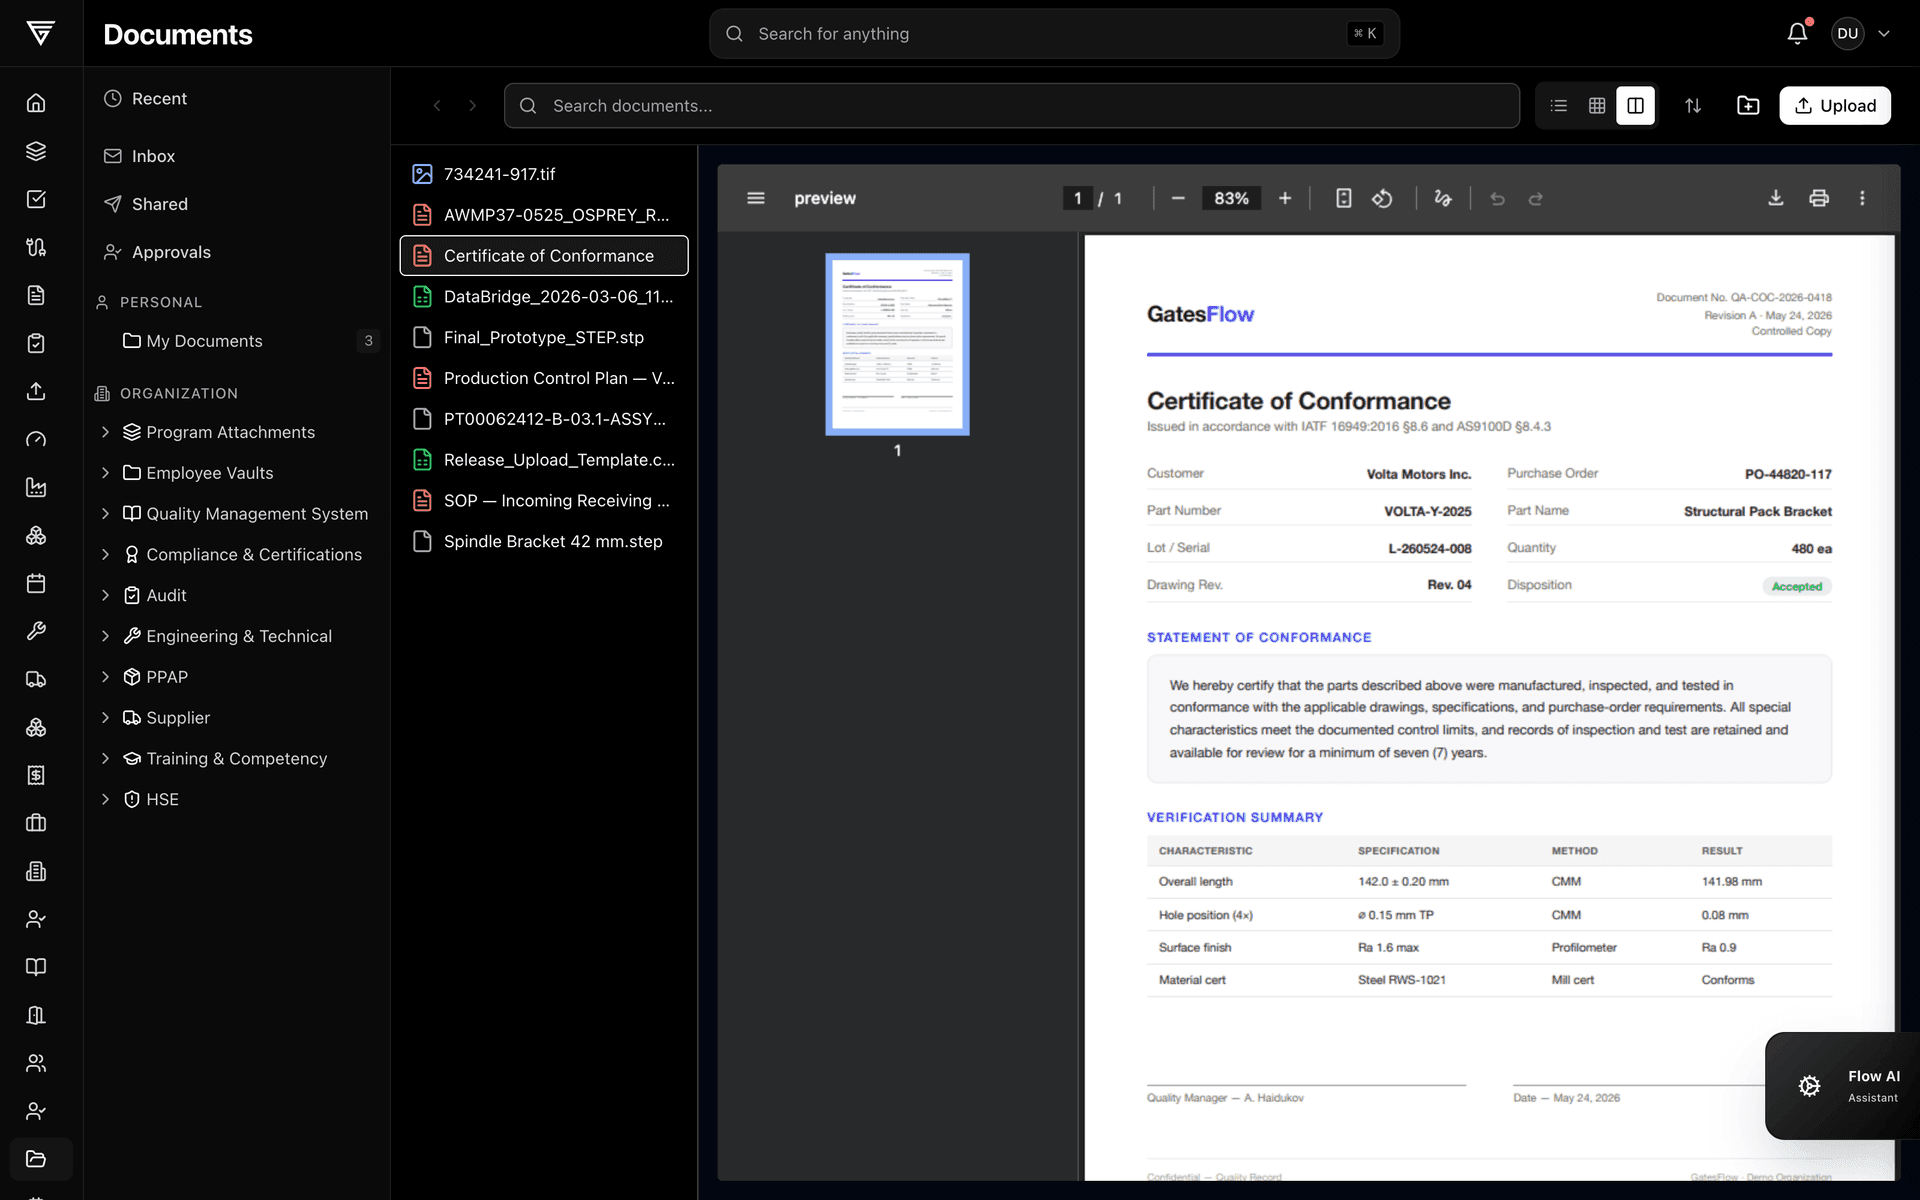Rotate the previewed document

pos(1382,198)
